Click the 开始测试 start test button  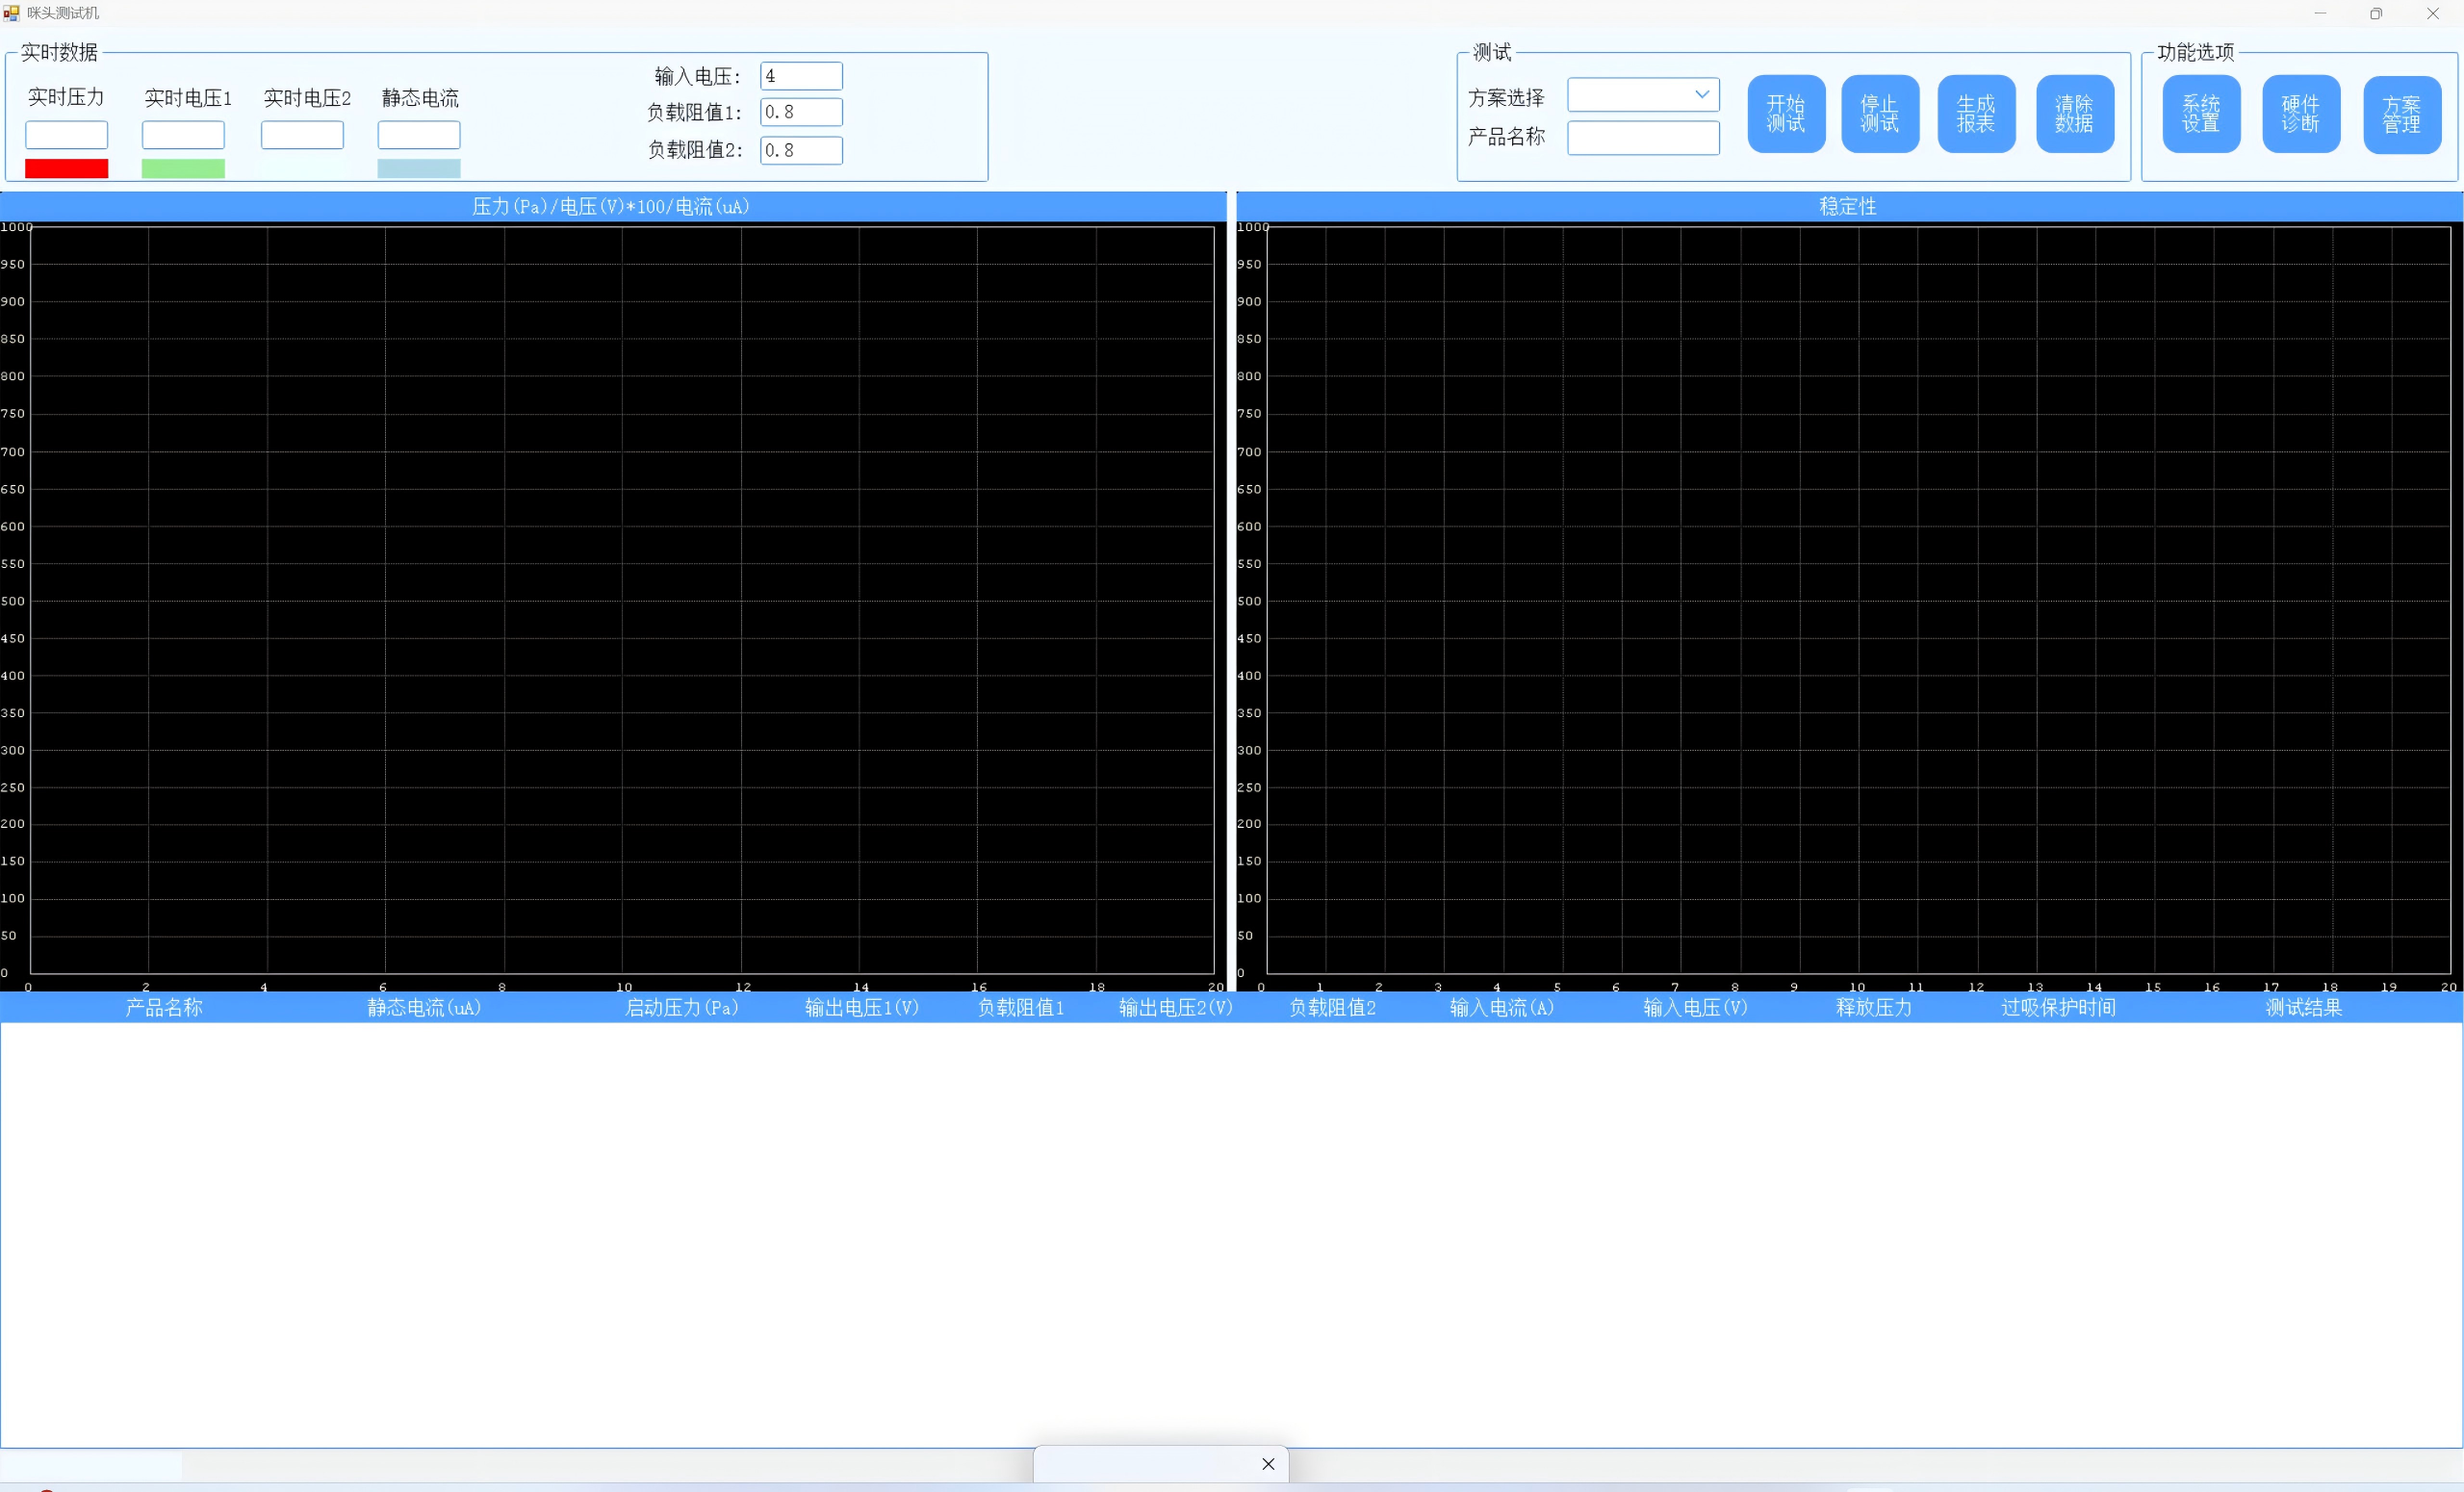pos(1786,114)
